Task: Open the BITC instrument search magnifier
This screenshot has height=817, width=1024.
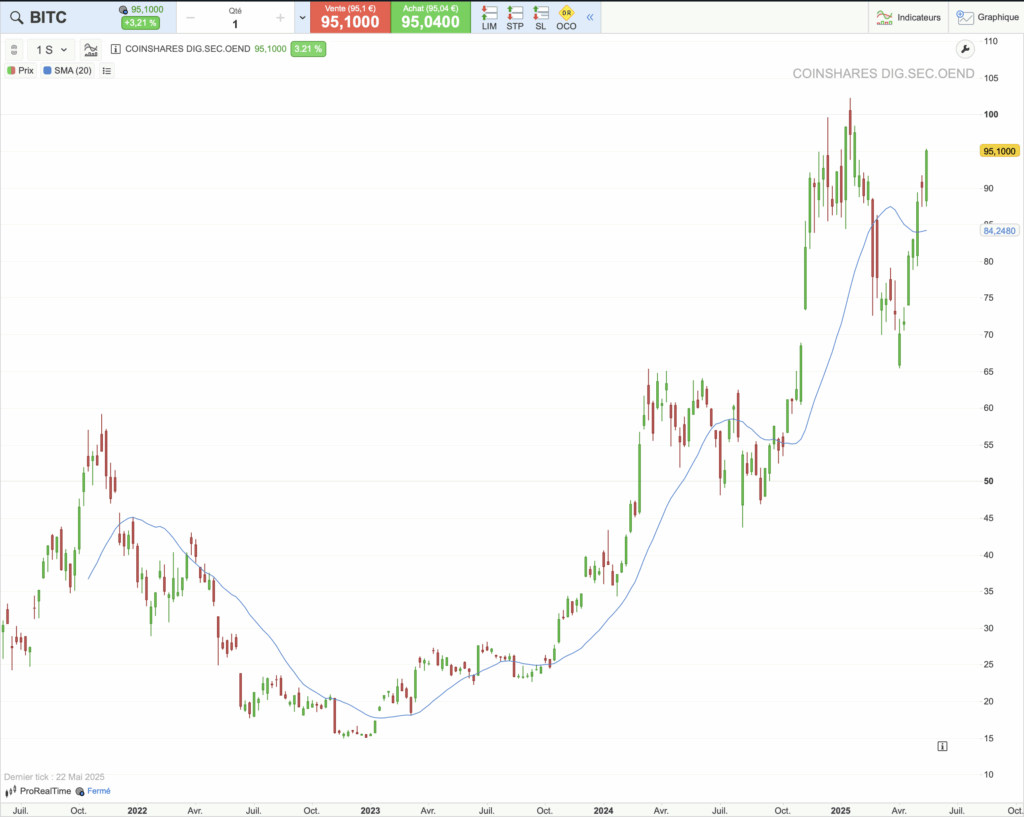Action: (x=16, y=18)
